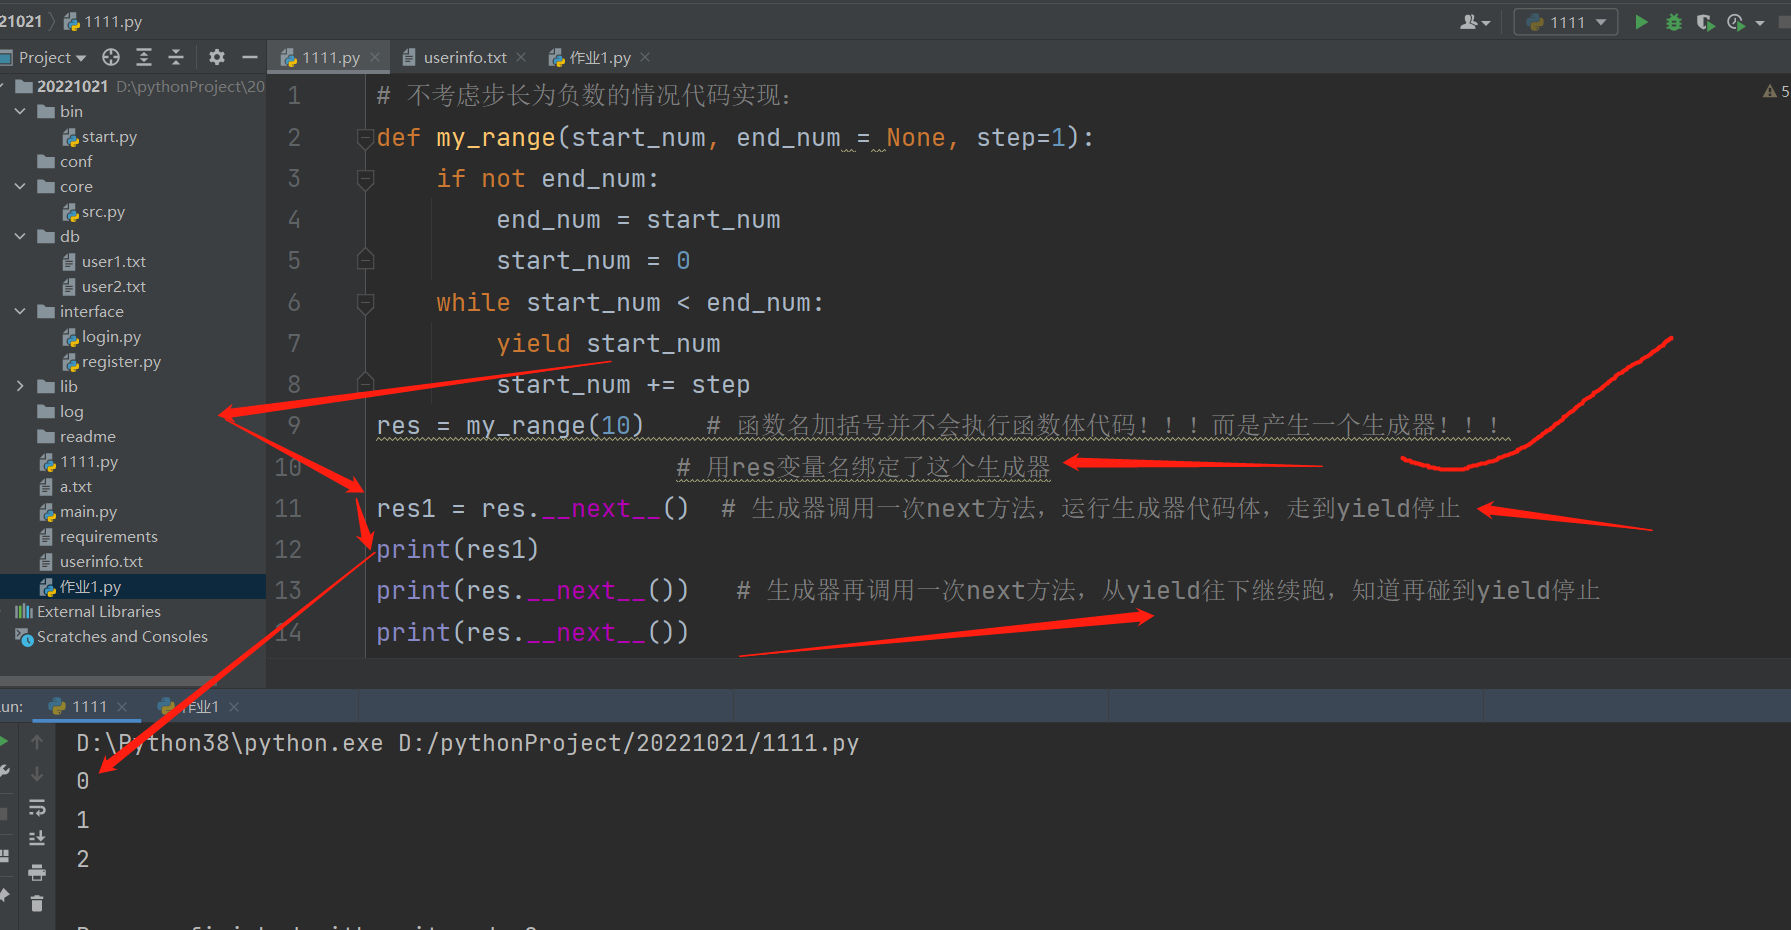This screenshot has width=1791, height=930.
Task: Run with coverage using the shield icon
Action: coord(1705,22)
